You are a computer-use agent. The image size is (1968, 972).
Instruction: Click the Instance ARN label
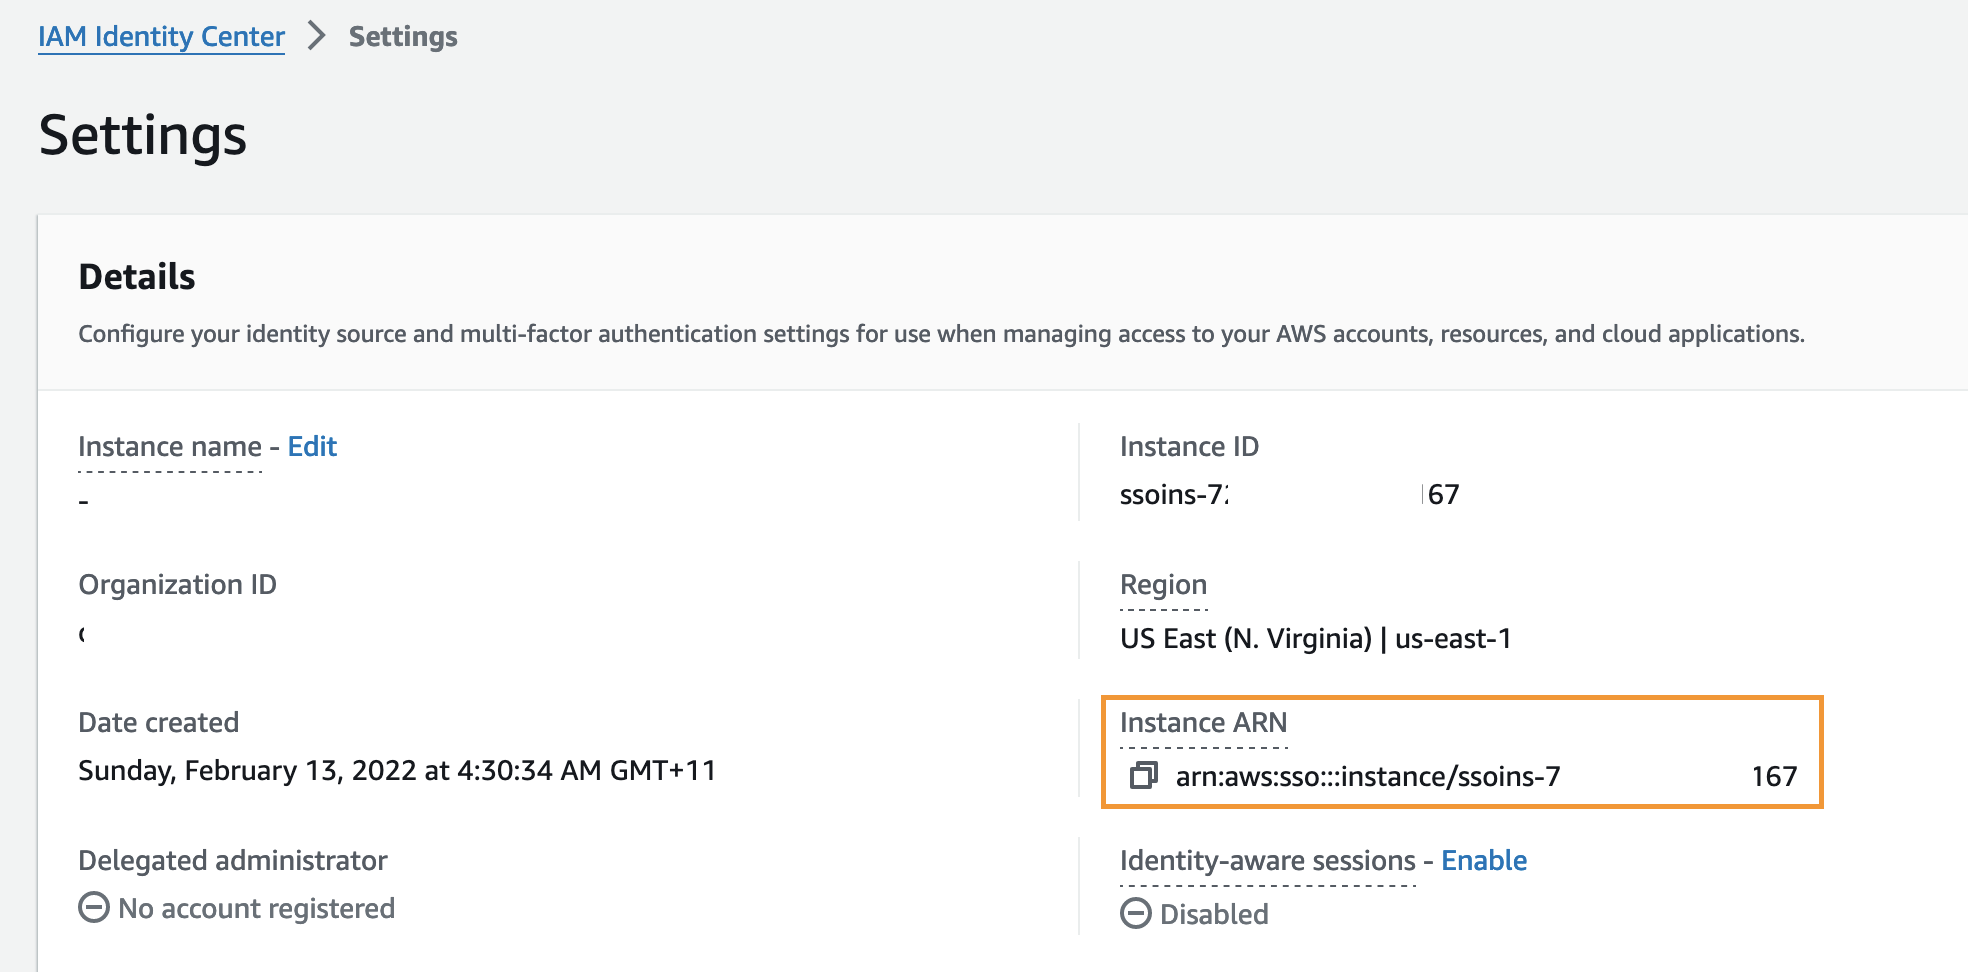1203,722
